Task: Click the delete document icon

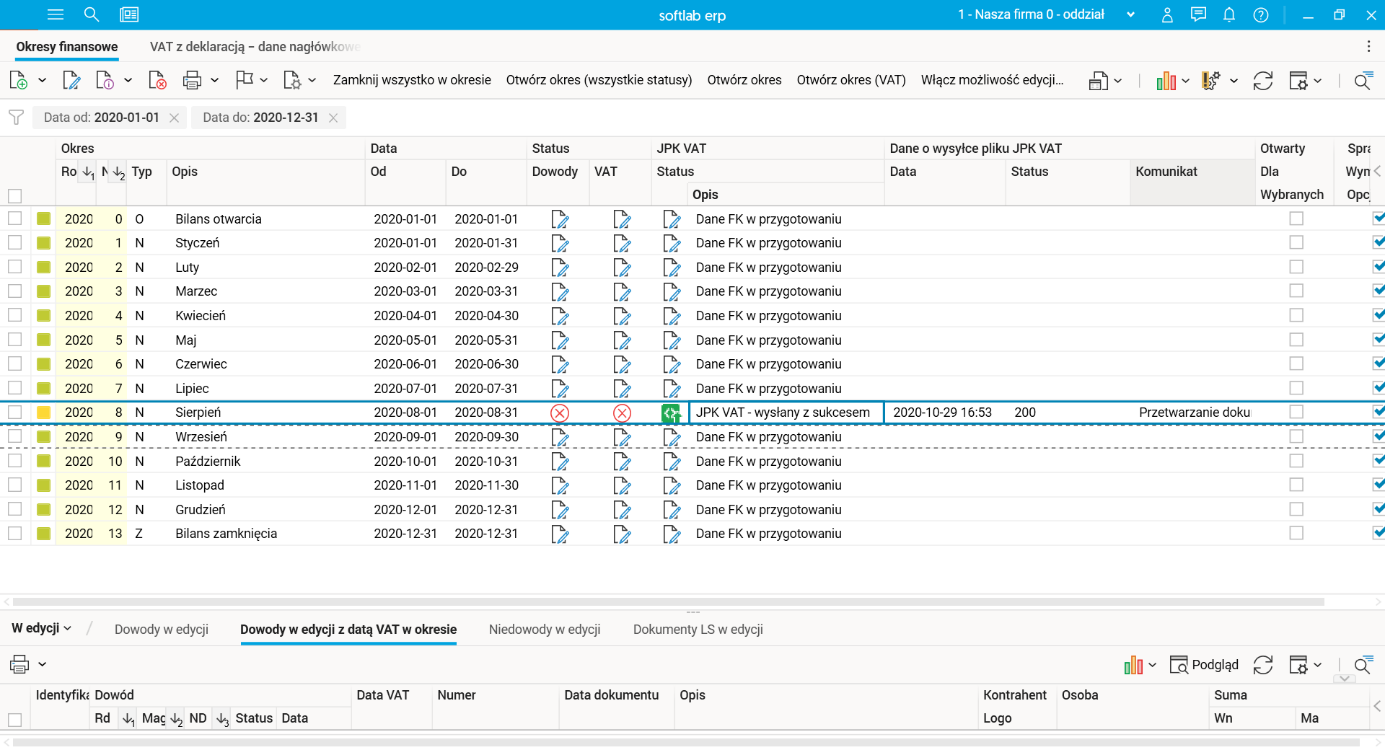Action: [x=157, y=80]
